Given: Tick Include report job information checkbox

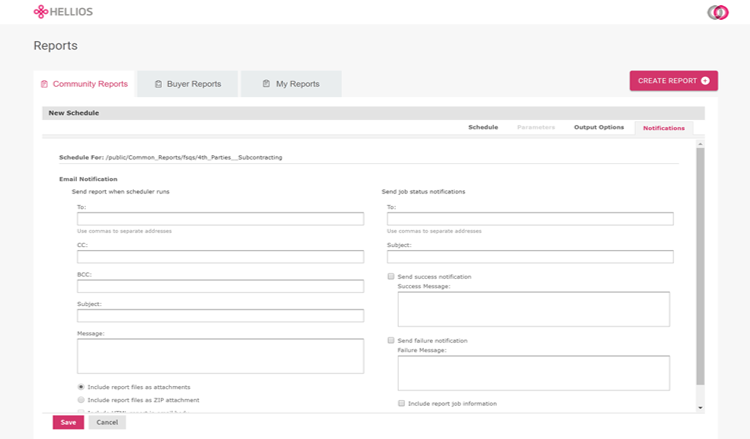Looking at the screenshot, I should (401, 404).
